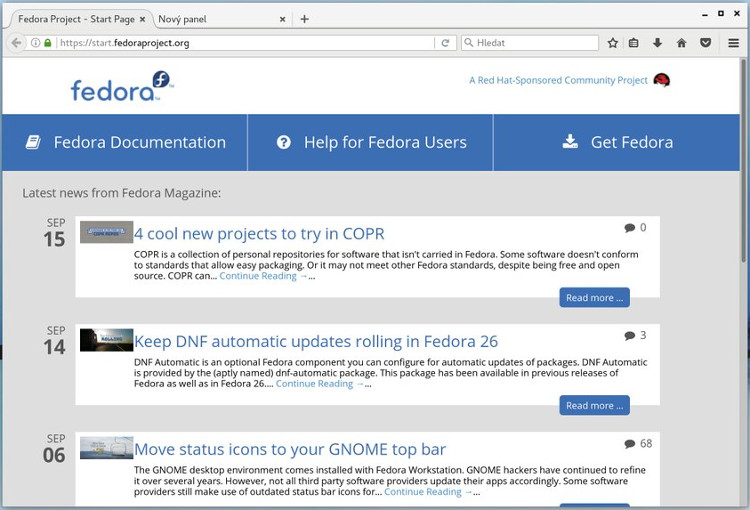750x510 pixels.
Task: Open article 4 cool new projects in COPR
Action: (x=259, y=233)
